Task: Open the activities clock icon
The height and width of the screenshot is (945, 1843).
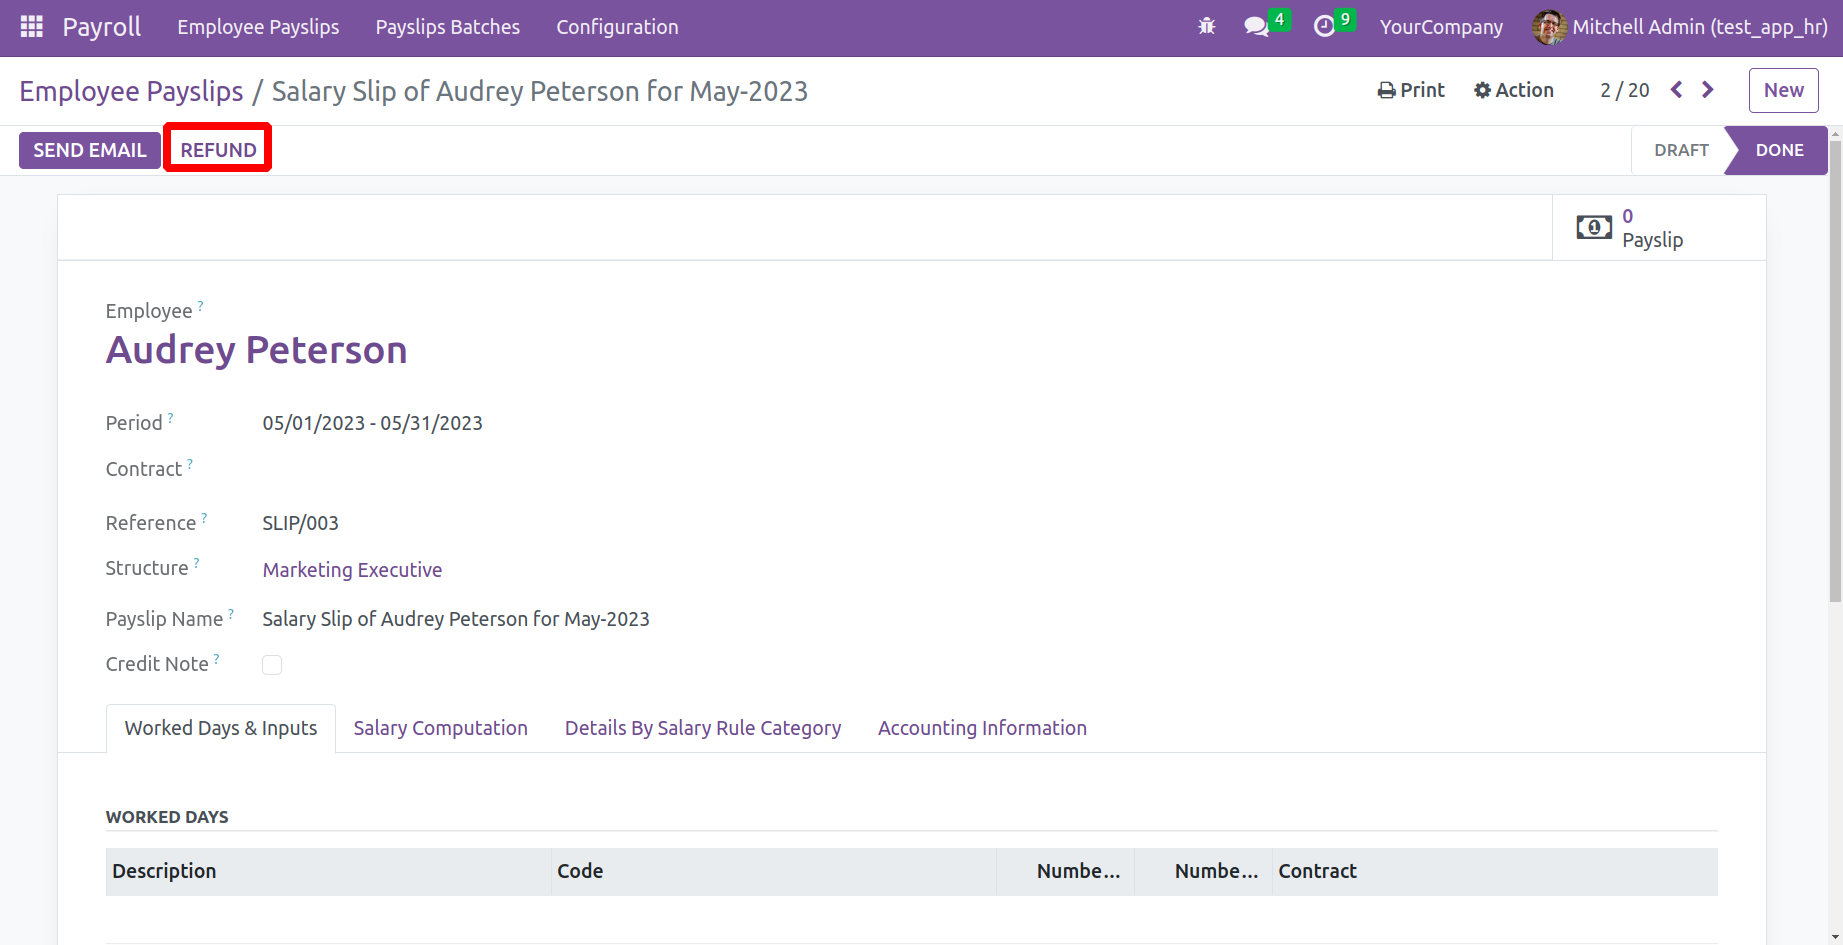Action: [1324, 27]
